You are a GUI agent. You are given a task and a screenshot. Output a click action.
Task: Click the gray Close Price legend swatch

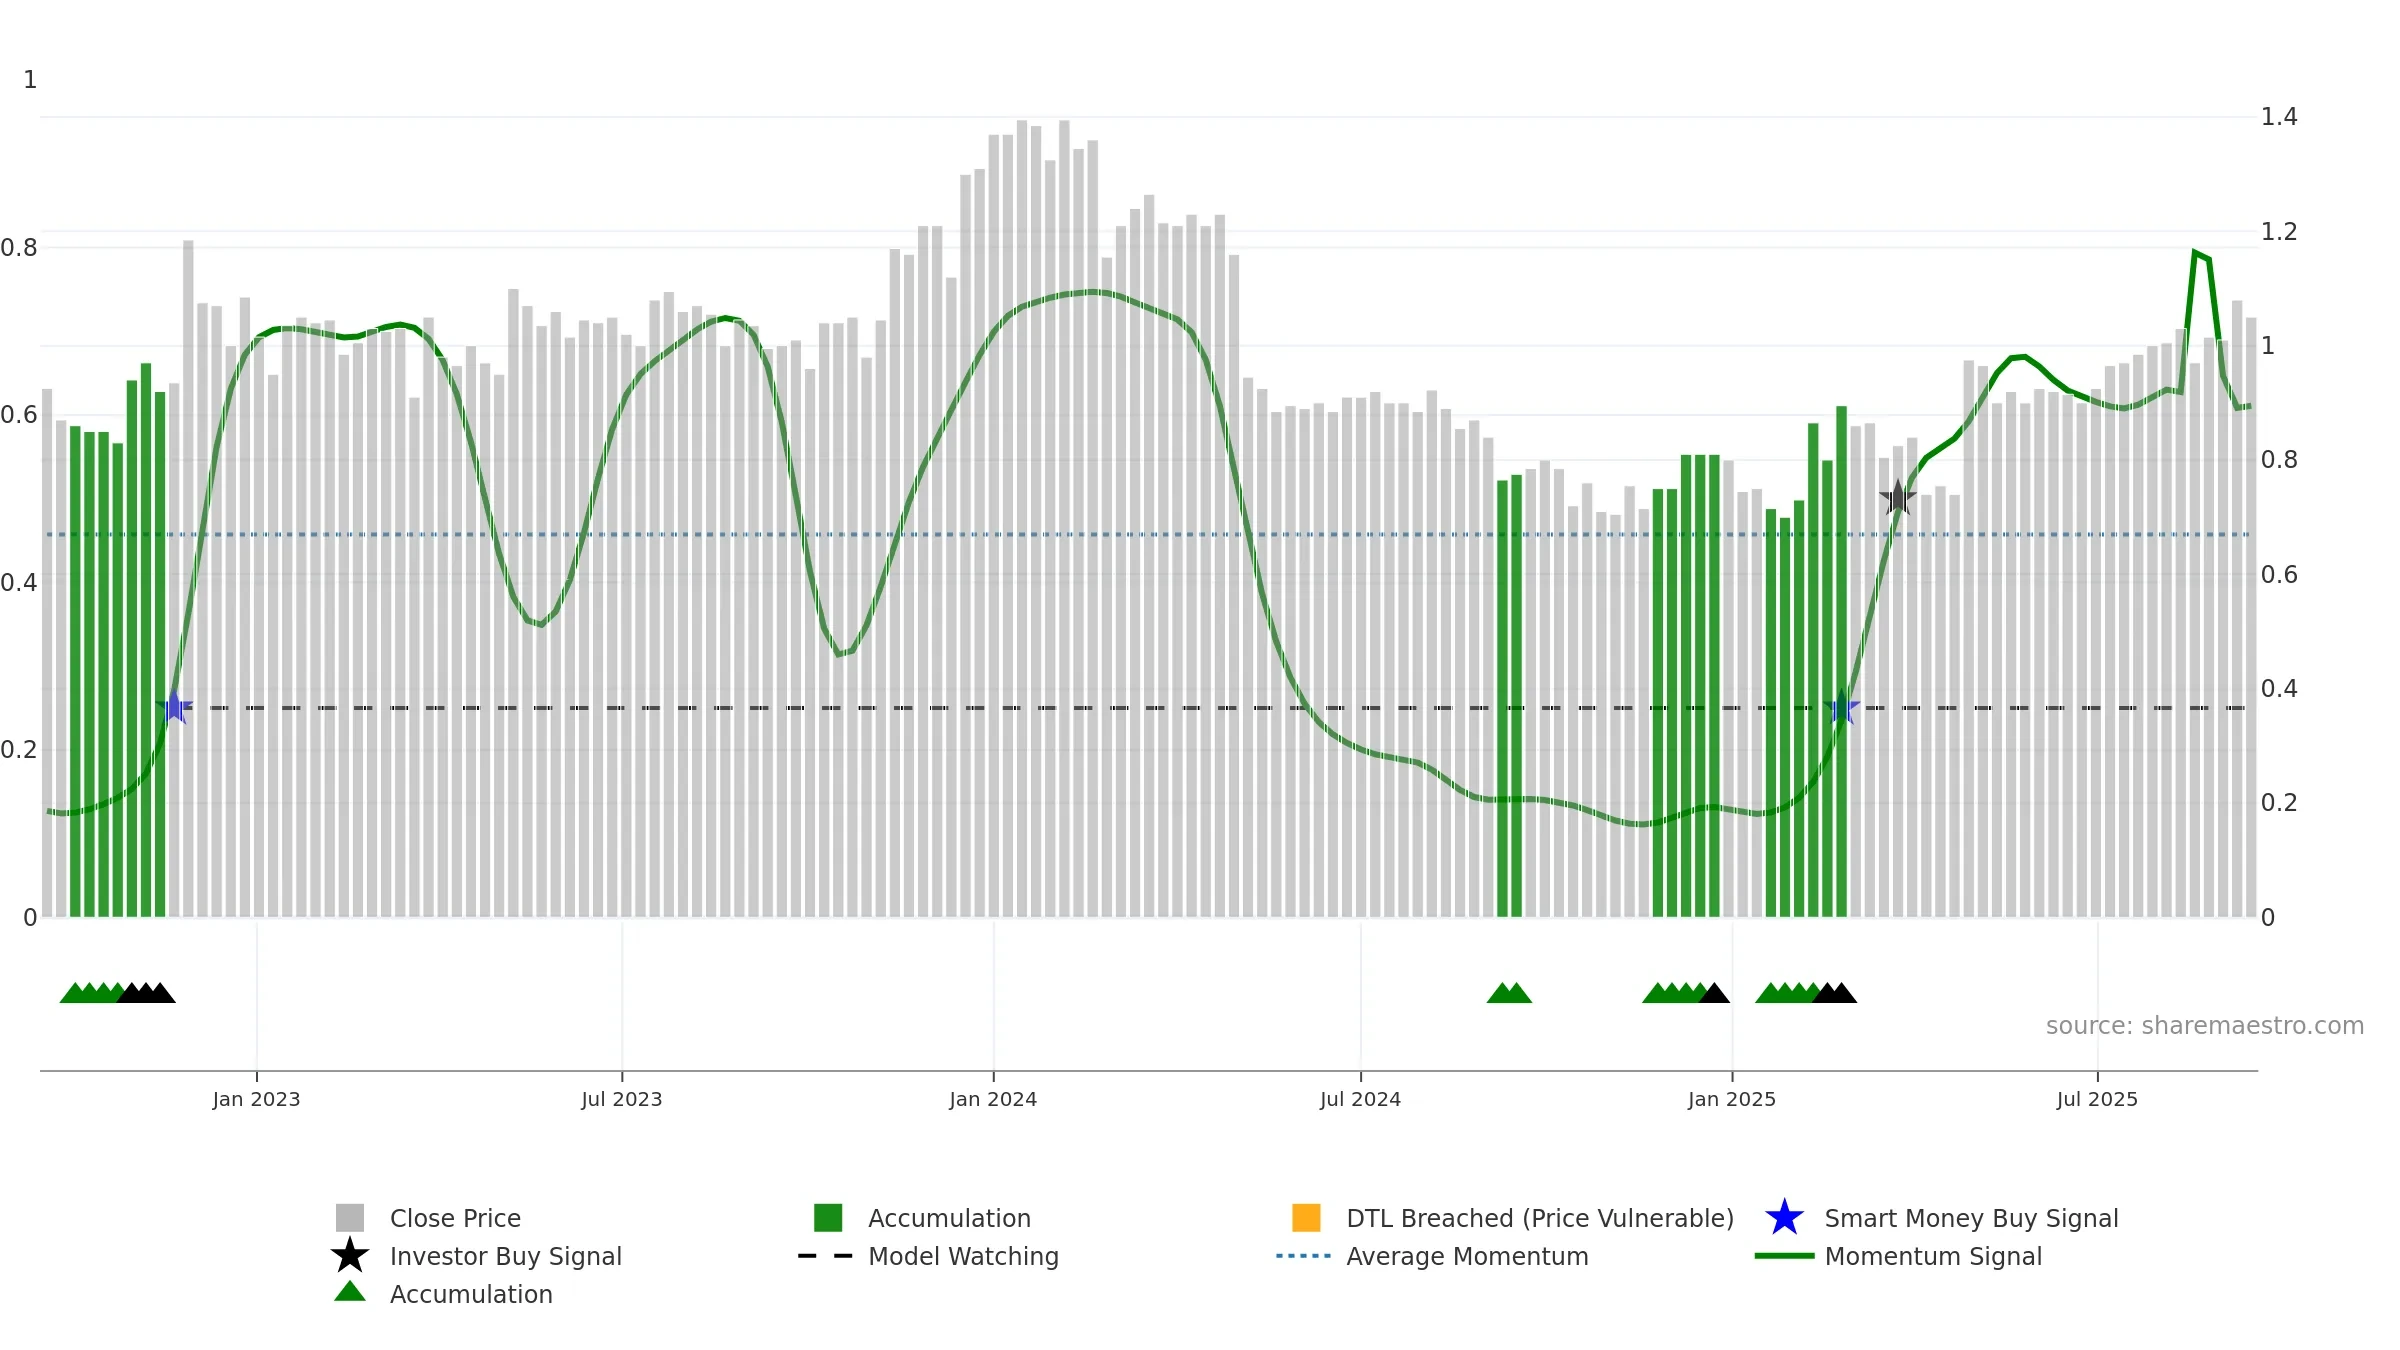[x=349, y=1218]
